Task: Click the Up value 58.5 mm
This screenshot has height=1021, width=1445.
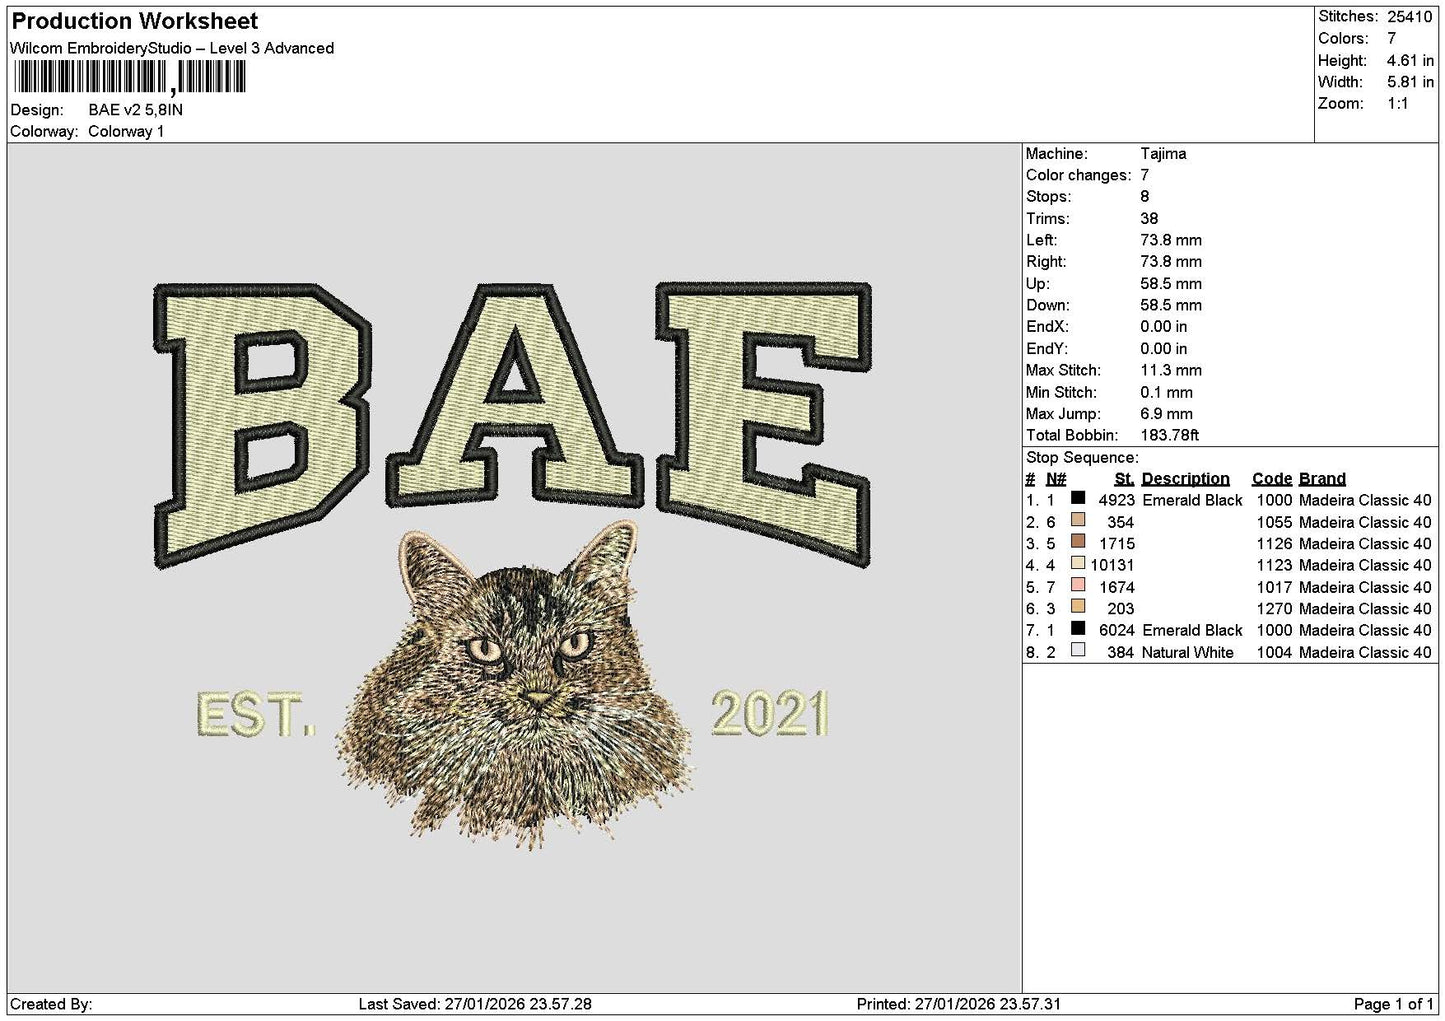Action: 1171,283
